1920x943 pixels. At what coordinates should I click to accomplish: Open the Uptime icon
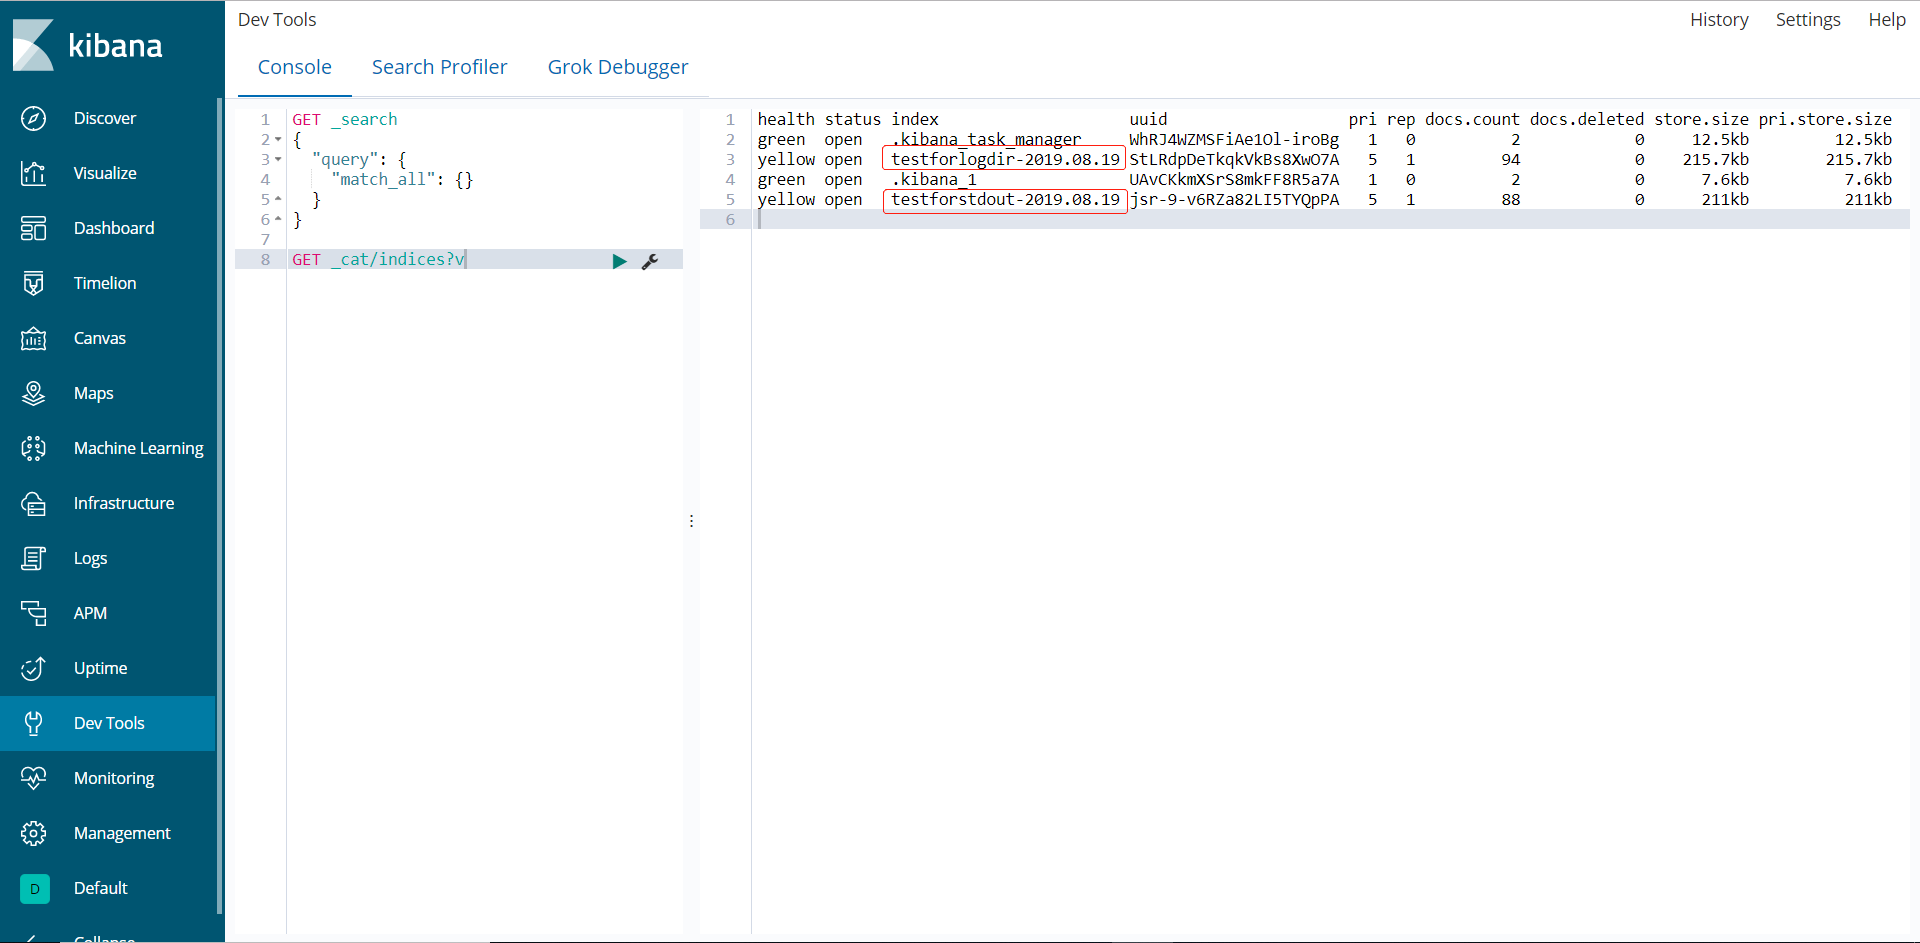[33, 668]
